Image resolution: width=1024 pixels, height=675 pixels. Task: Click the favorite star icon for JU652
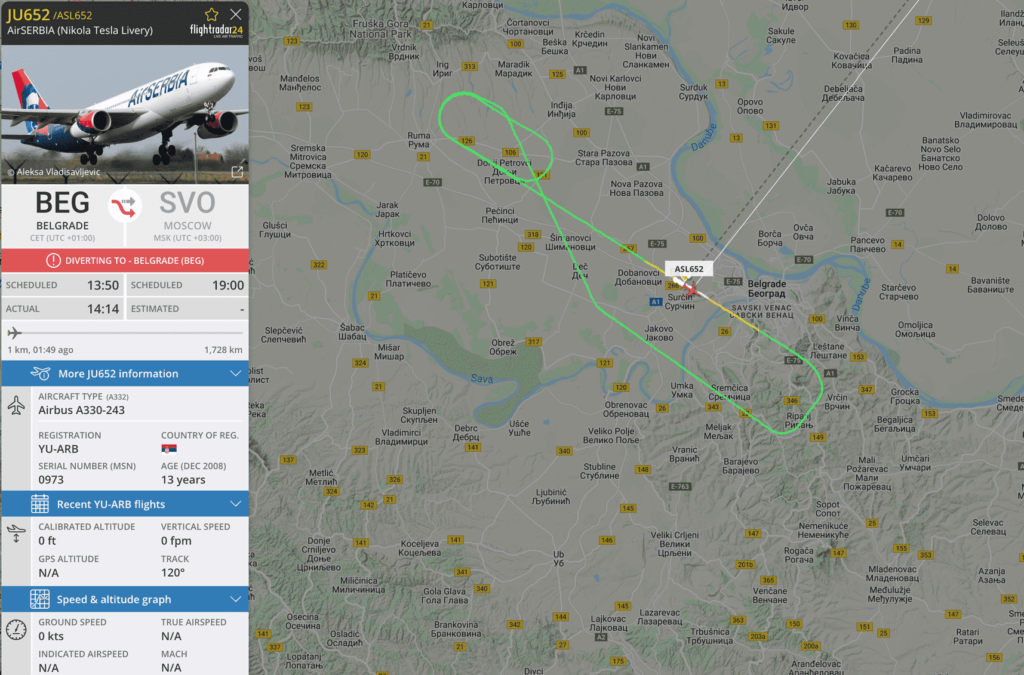point(212,14)
